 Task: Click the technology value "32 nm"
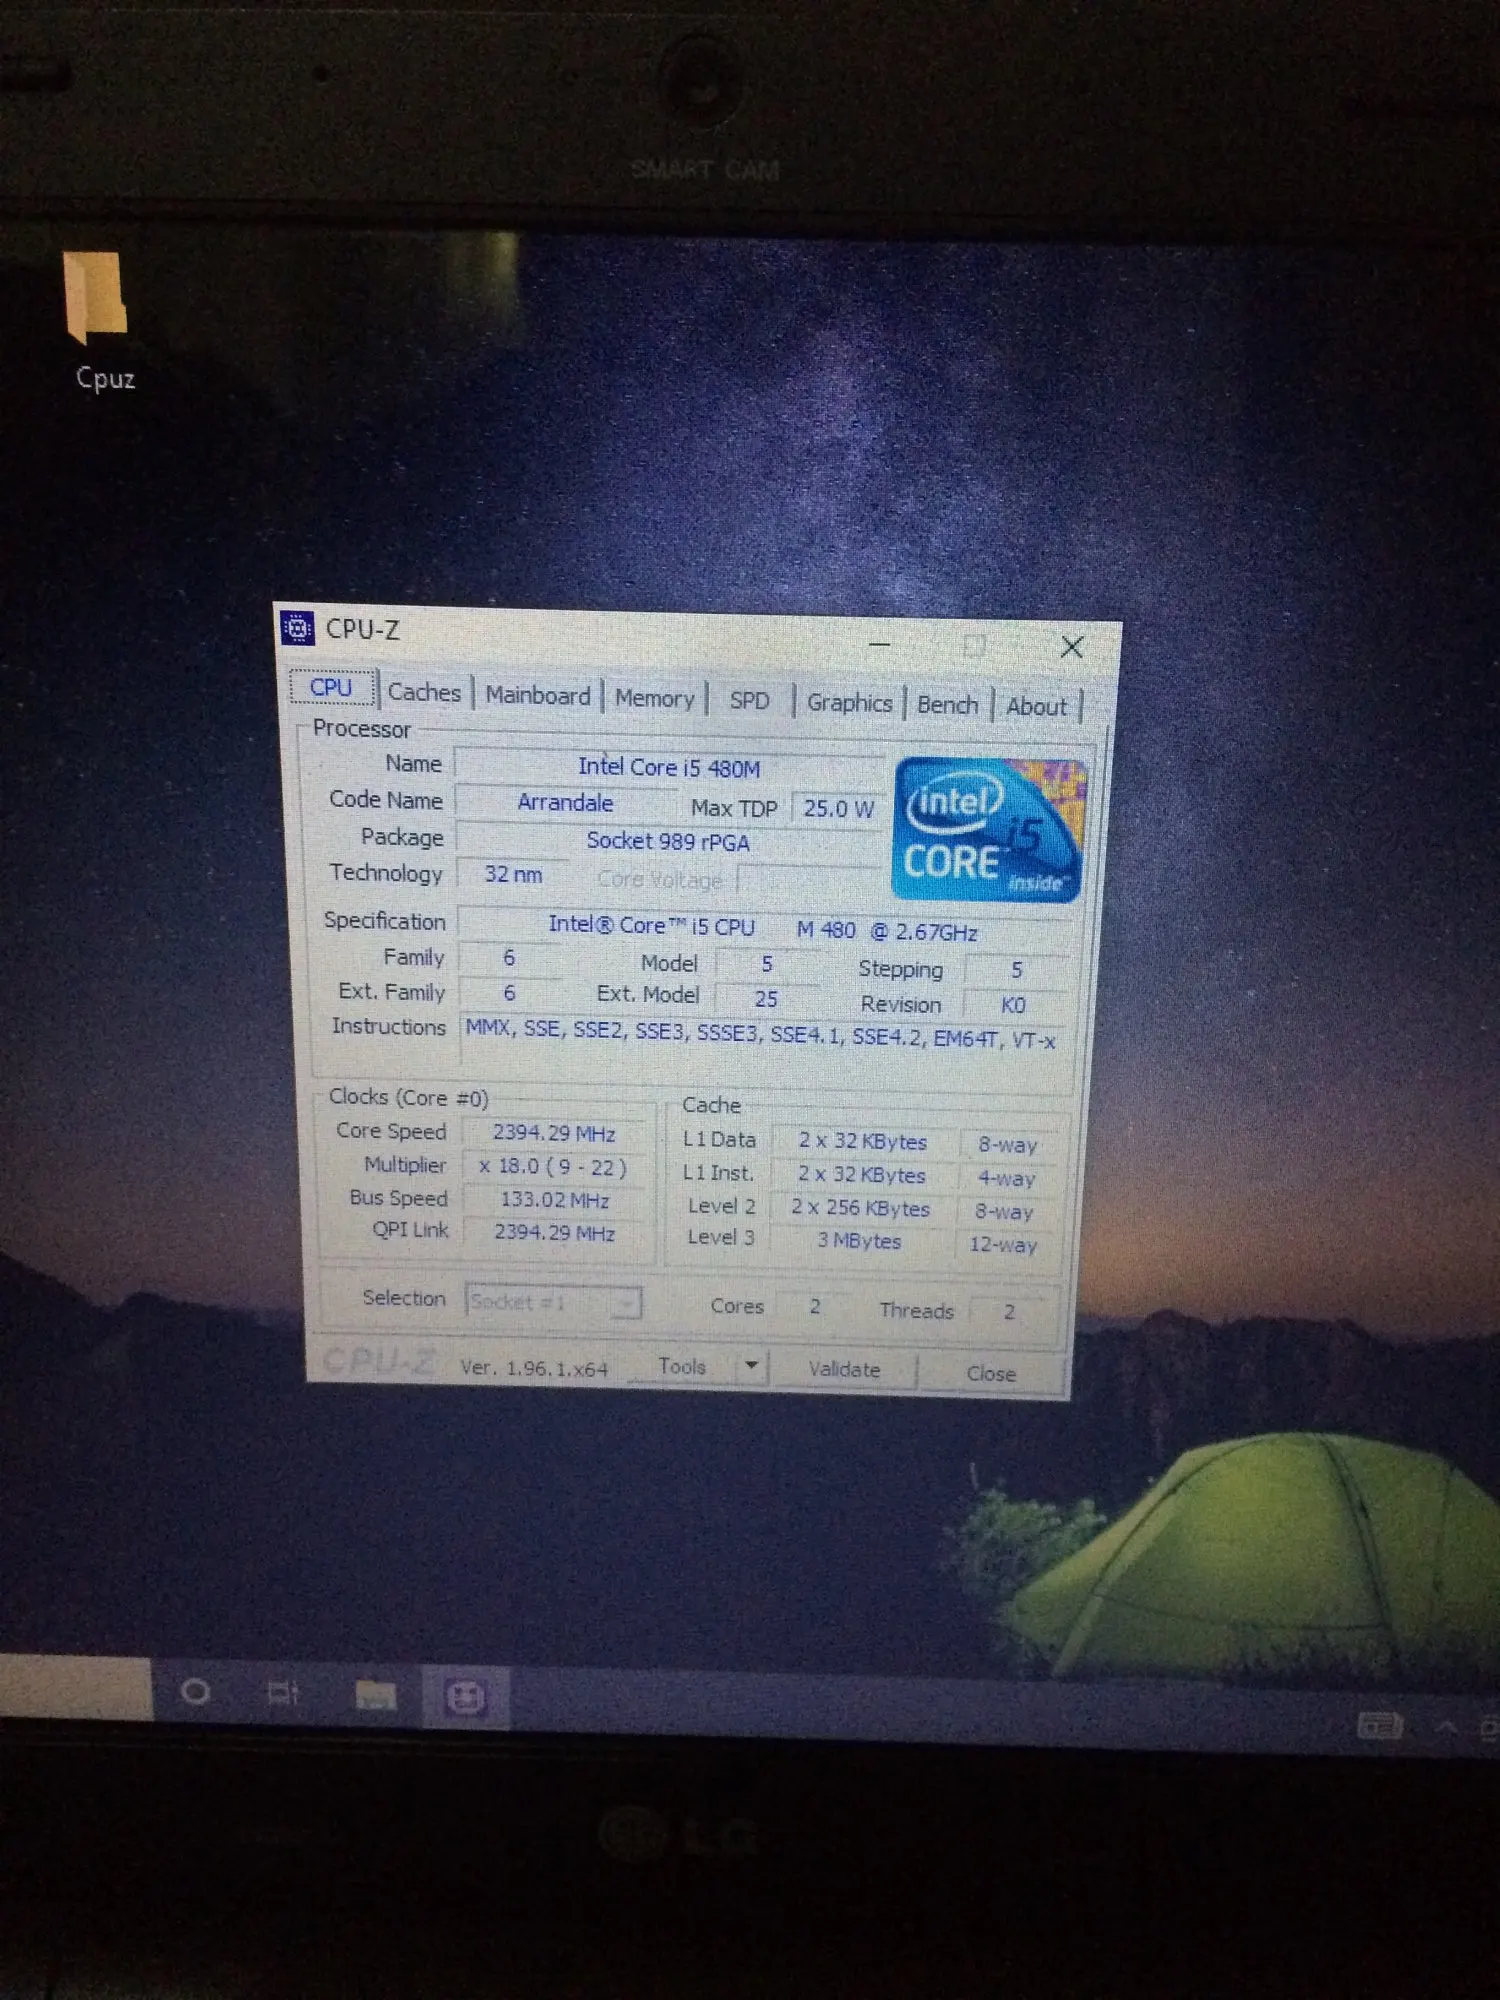point(513,874)
